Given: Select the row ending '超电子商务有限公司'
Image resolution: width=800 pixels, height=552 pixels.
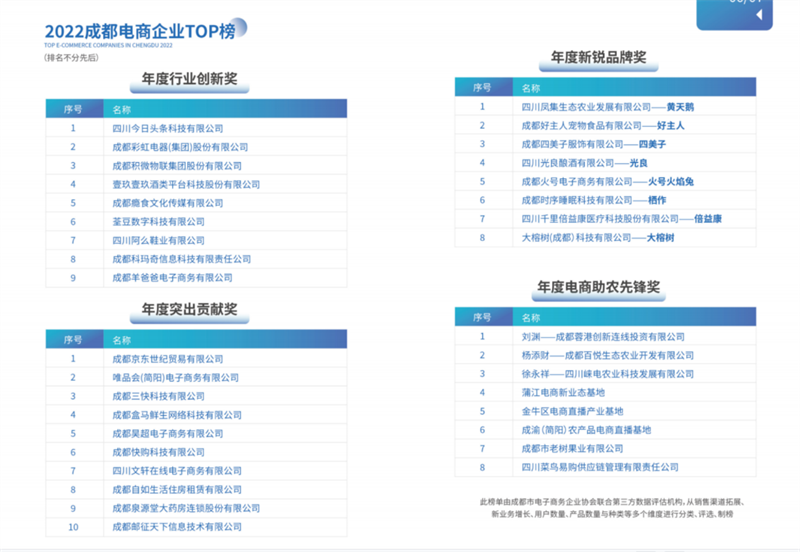Looking at the screenshot, I should coord(196,434).
